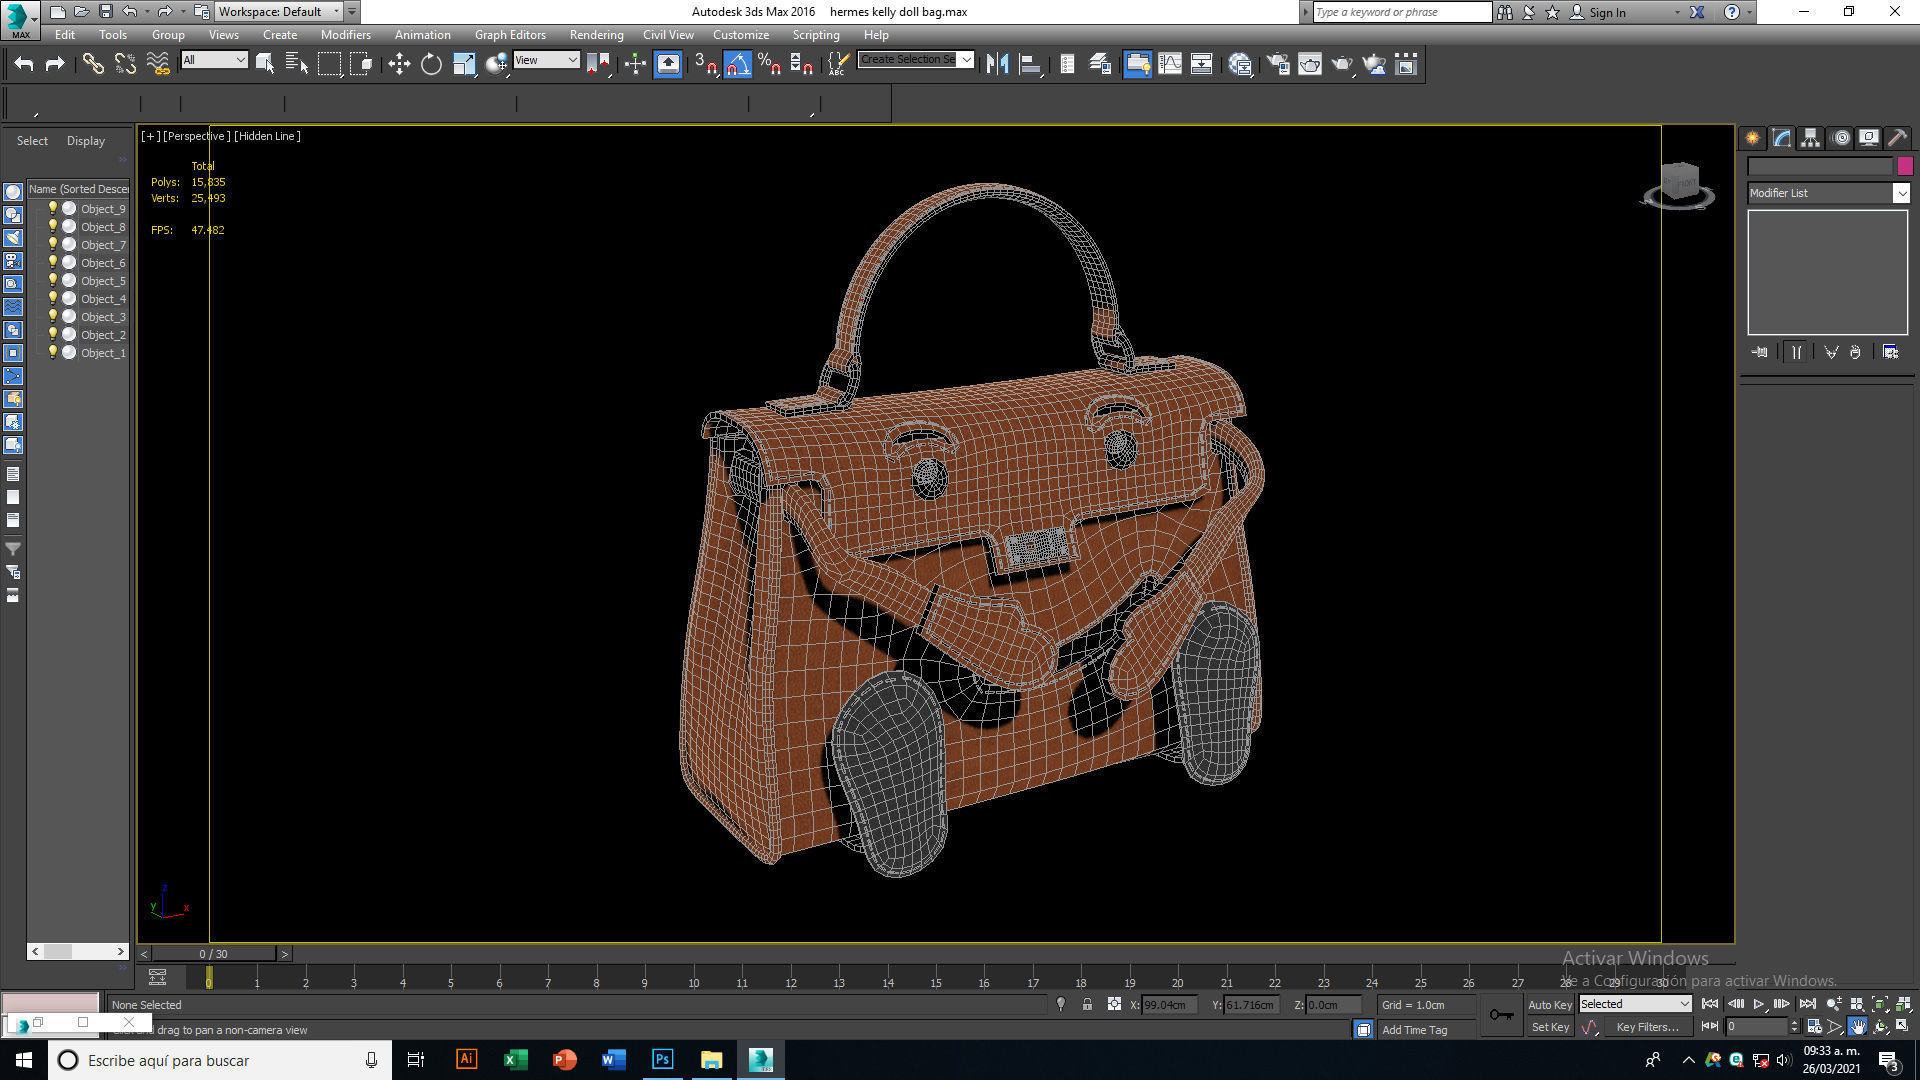1920x1080 pixels.
Task: Toggle the Angle Snap button
Action: tap(738, 64)
